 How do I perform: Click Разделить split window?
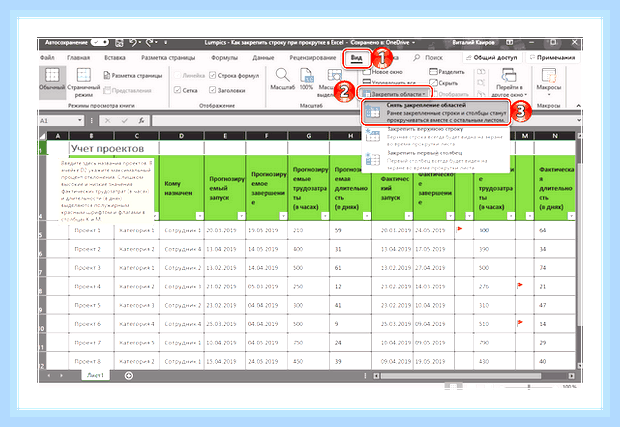pyautogui.click(x=447, y=72)
